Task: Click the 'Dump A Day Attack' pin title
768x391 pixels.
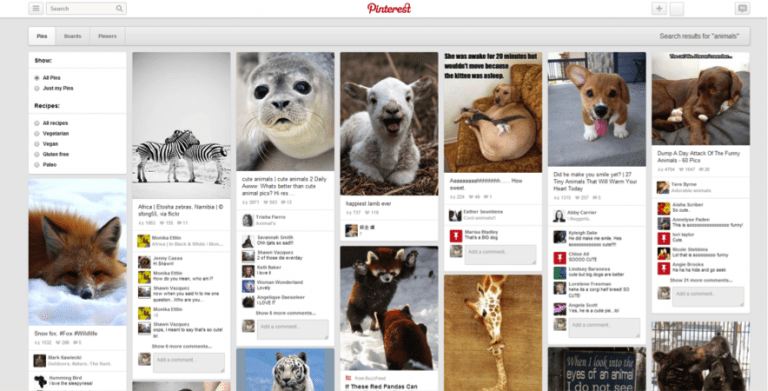Action: (698, 157)
